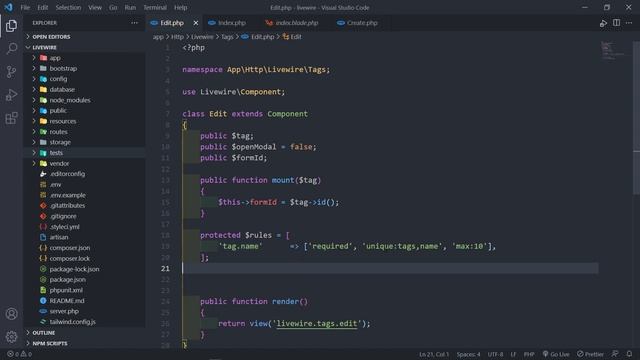Open the Manage gear settings
This screenshot has height=360, width=640.
[x=11, y=337]
